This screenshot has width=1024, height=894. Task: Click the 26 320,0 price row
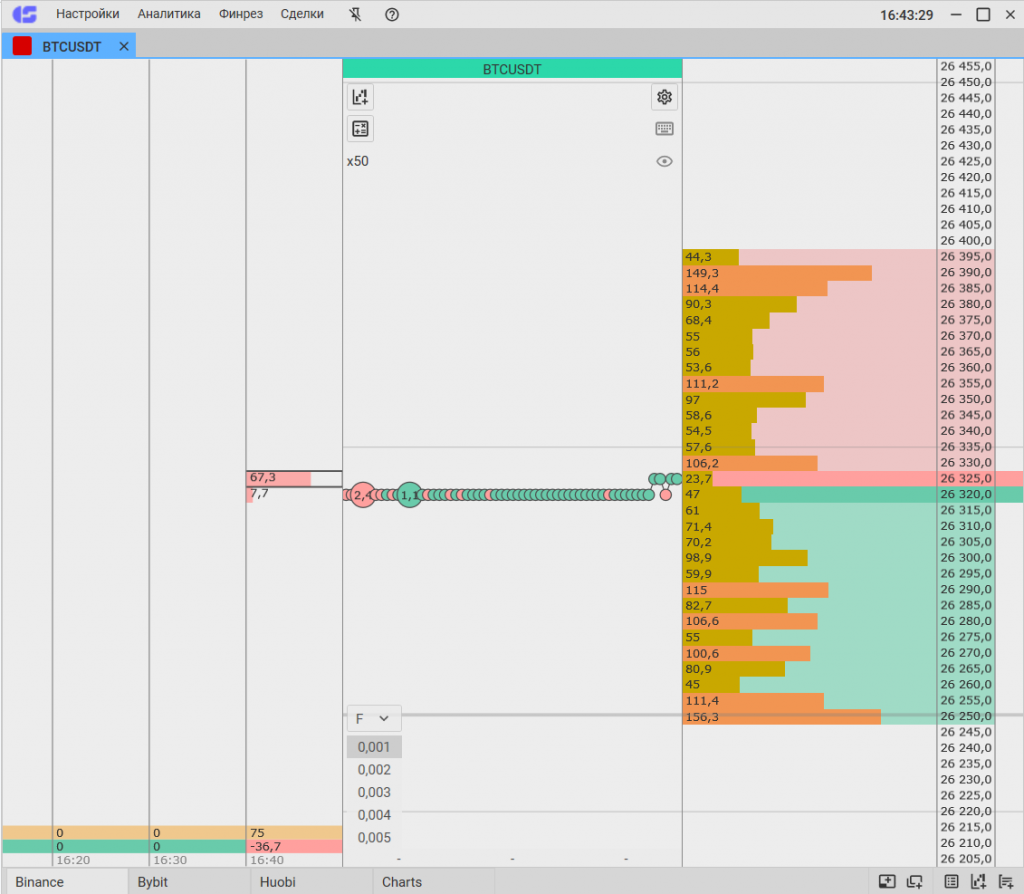[x=965, y=494]
